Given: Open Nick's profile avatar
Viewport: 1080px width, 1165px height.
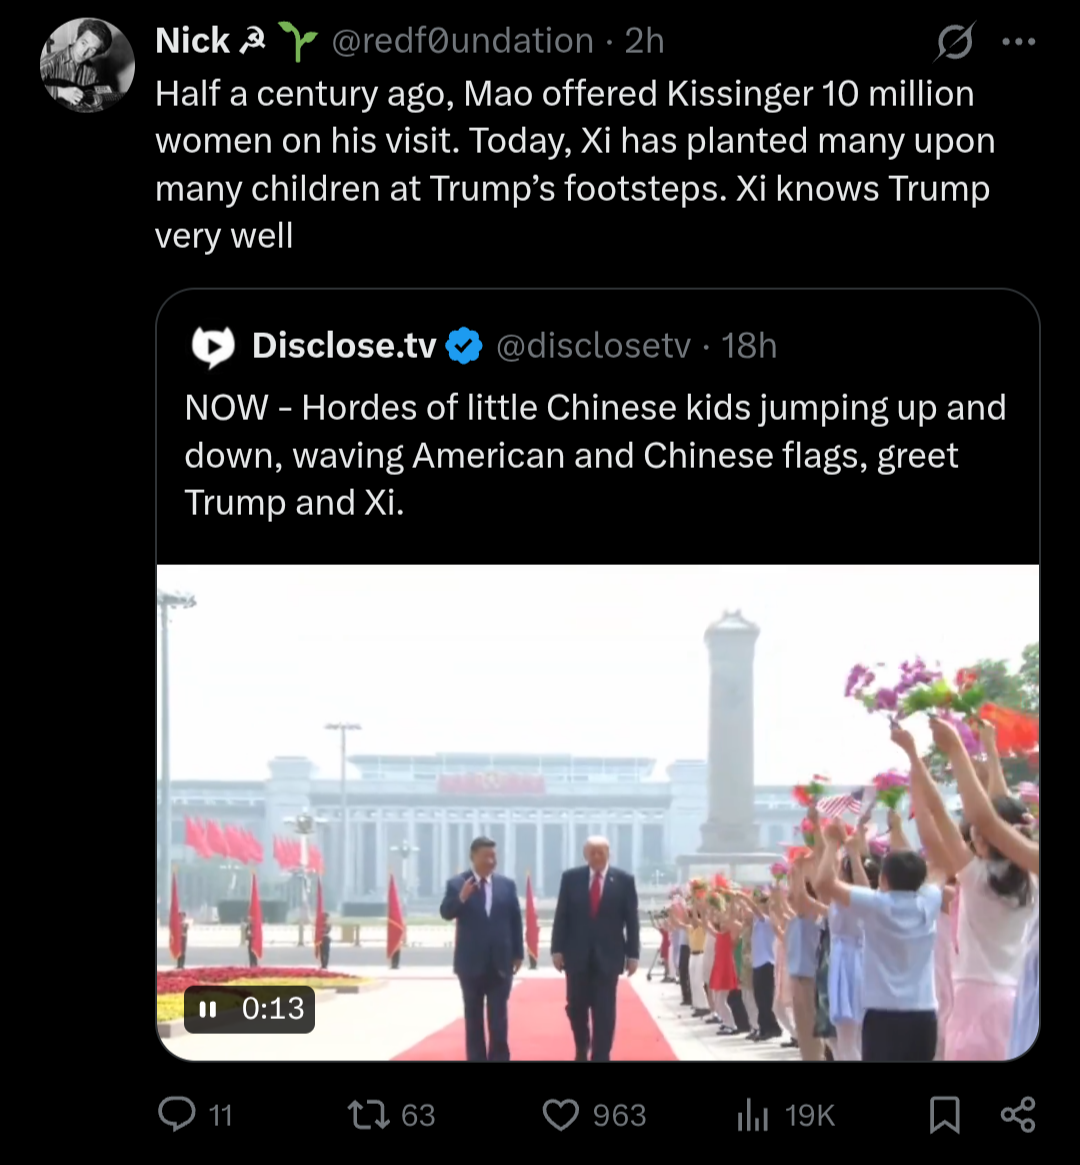Looking at the screenshot, I should click(87, 65).
